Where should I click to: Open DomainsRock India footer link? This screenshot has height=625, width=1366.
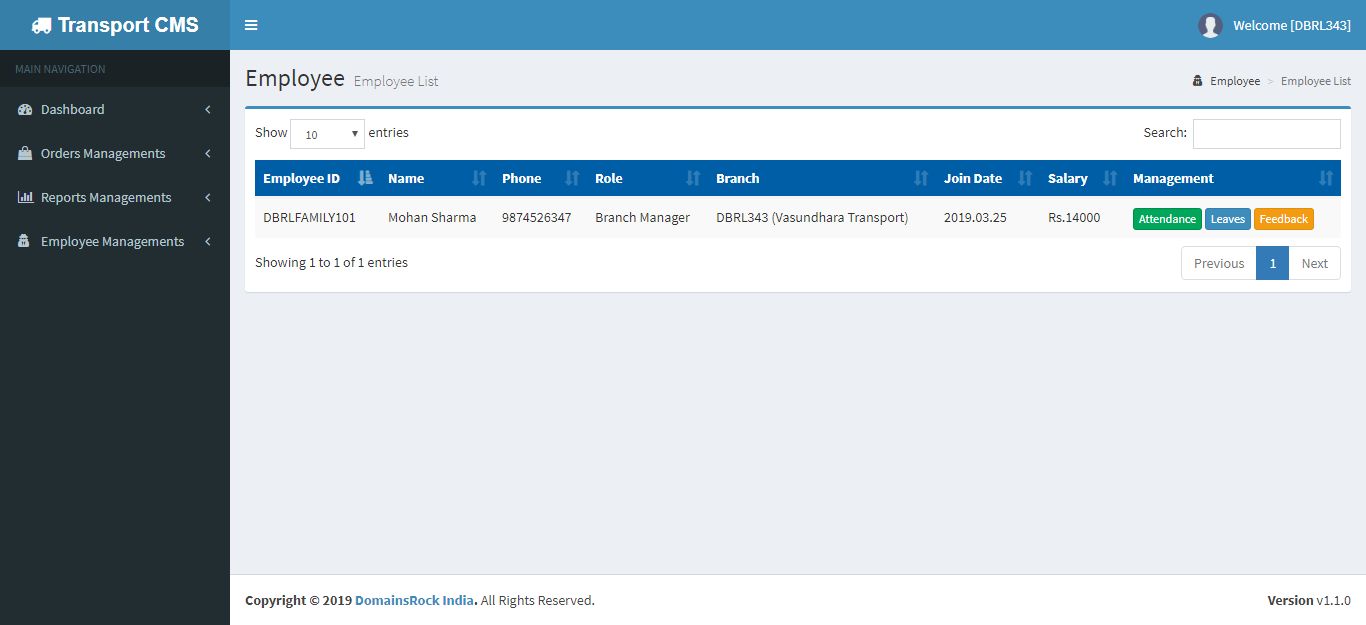click(416, 600)
